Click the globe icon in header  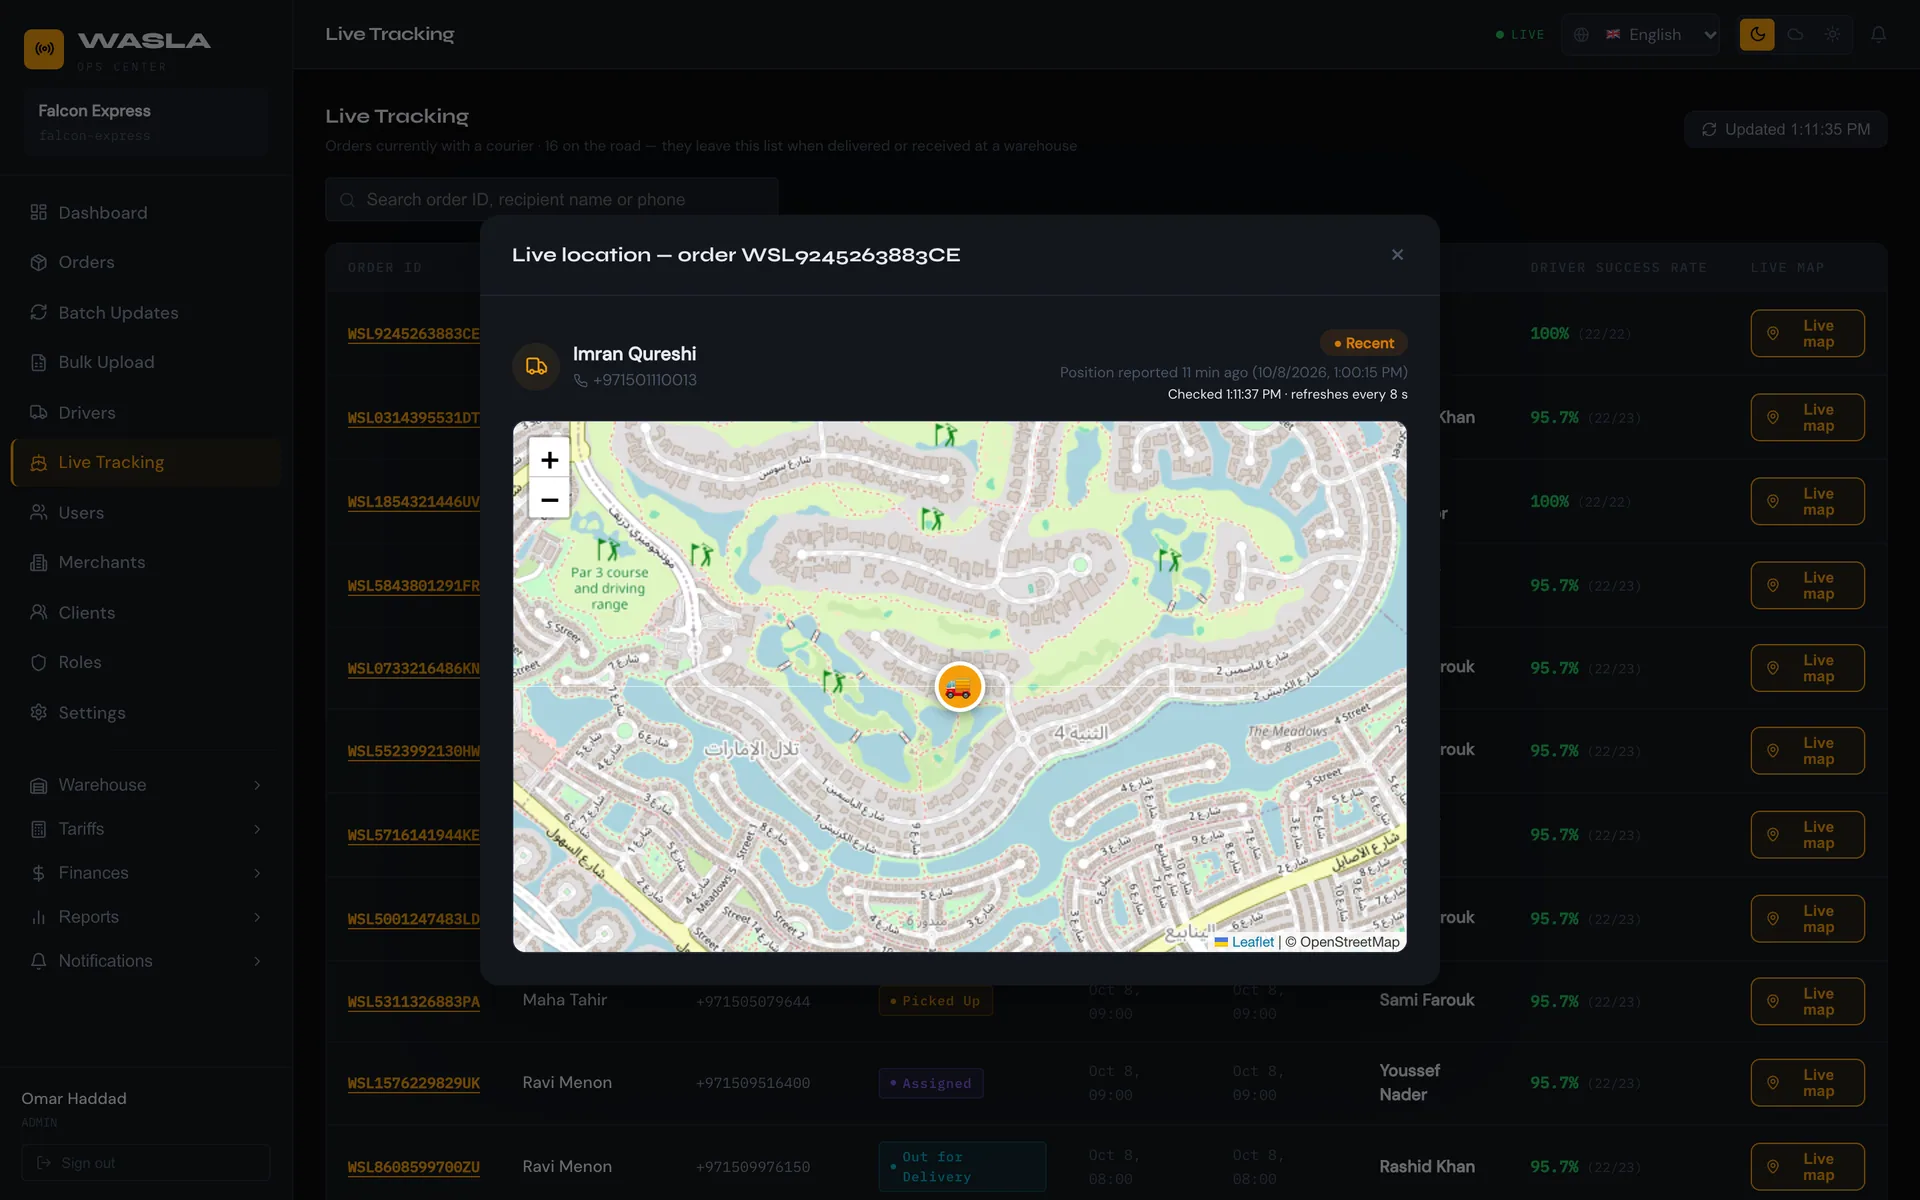[1581, 34]
